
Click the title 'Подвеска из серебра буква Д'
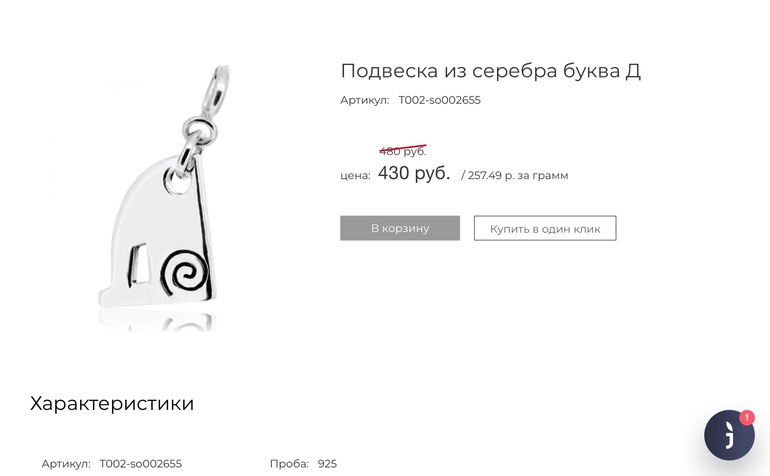point(491,71)
